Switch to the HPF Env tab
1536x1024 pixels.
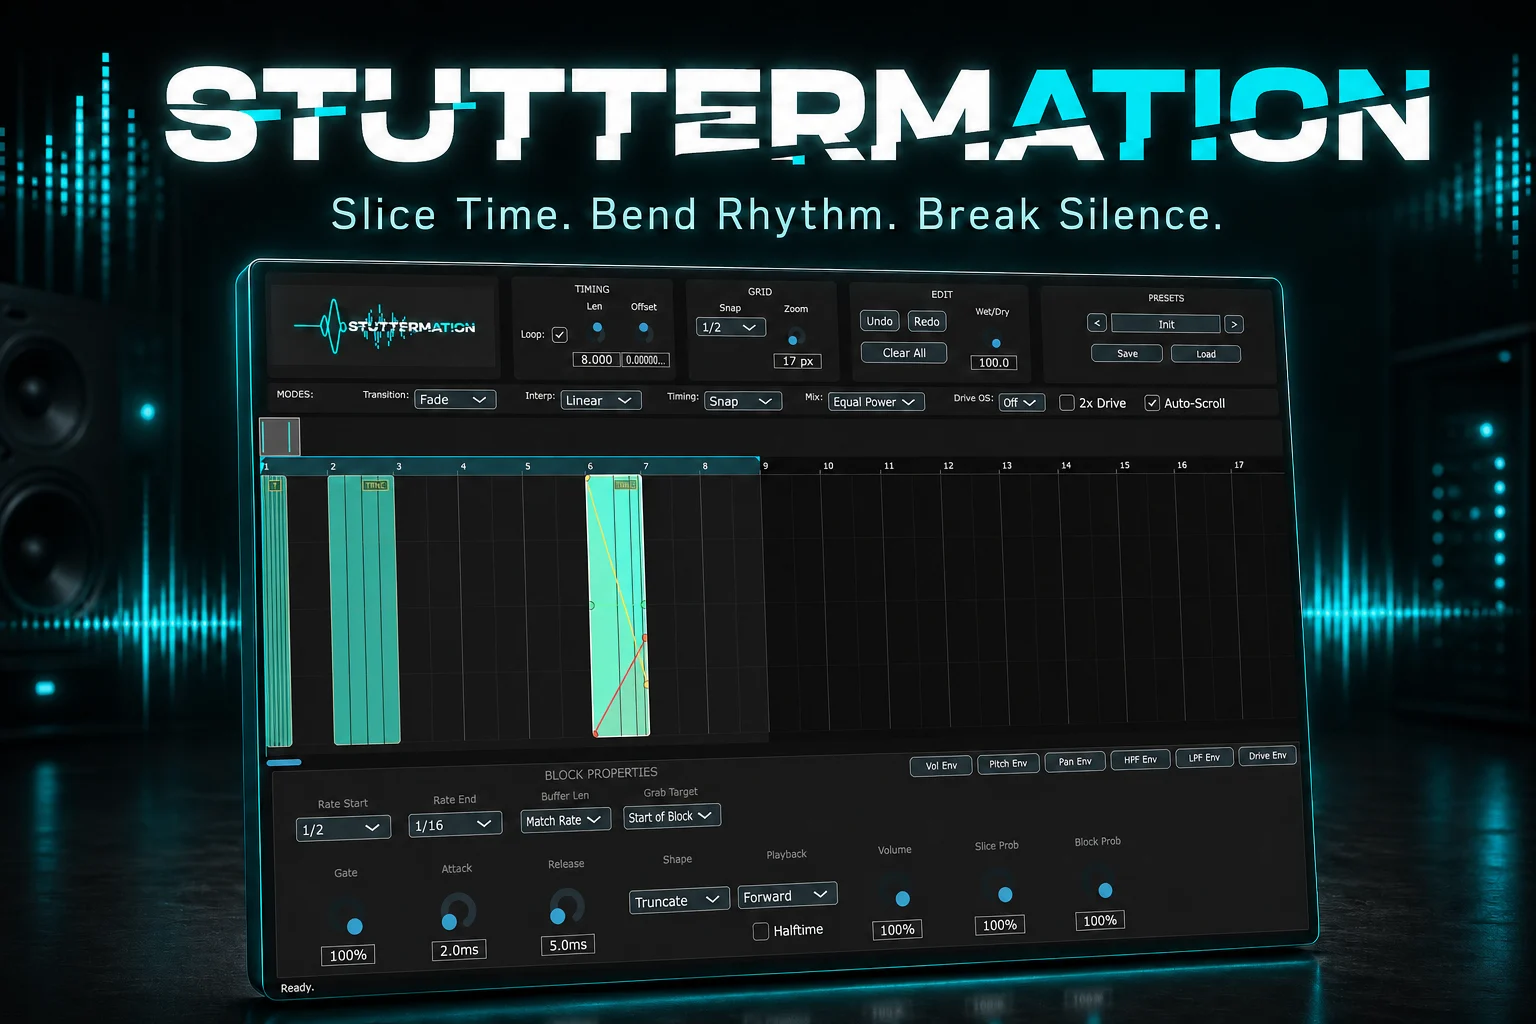[1140, 760]
